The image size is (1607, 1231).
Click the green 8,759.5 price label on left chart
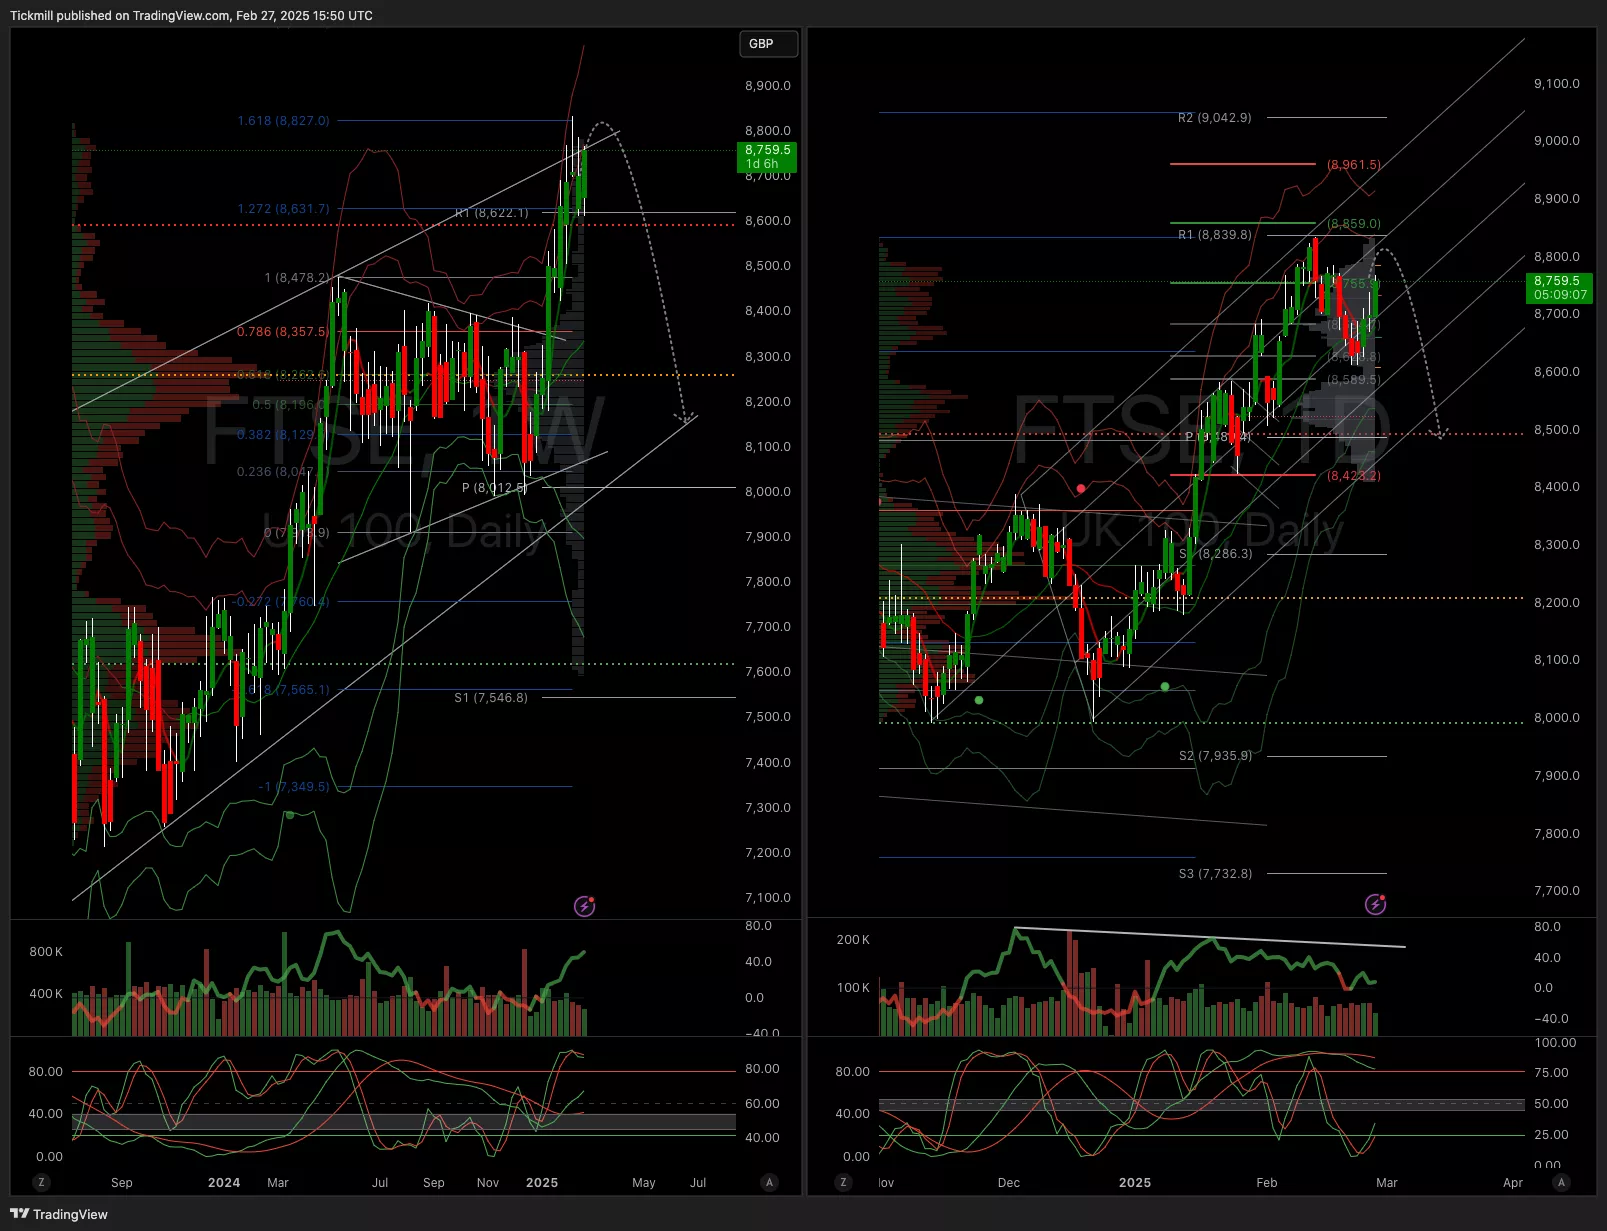[767, 157]
